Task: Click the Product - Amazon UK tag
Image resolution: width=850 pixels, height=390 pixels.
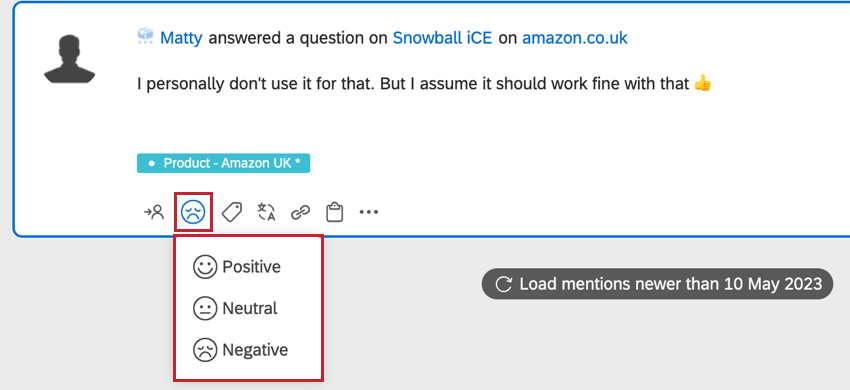Action: (x=223, y=163)
